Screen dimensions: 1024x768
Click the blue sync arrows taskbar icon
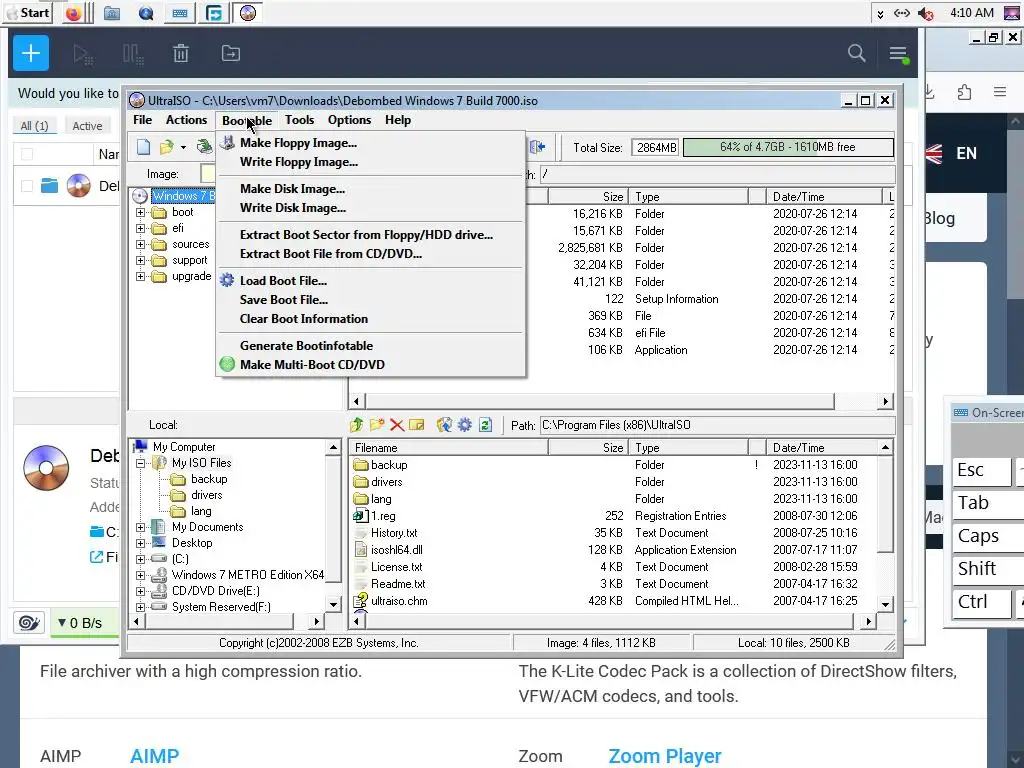[214, 13]
